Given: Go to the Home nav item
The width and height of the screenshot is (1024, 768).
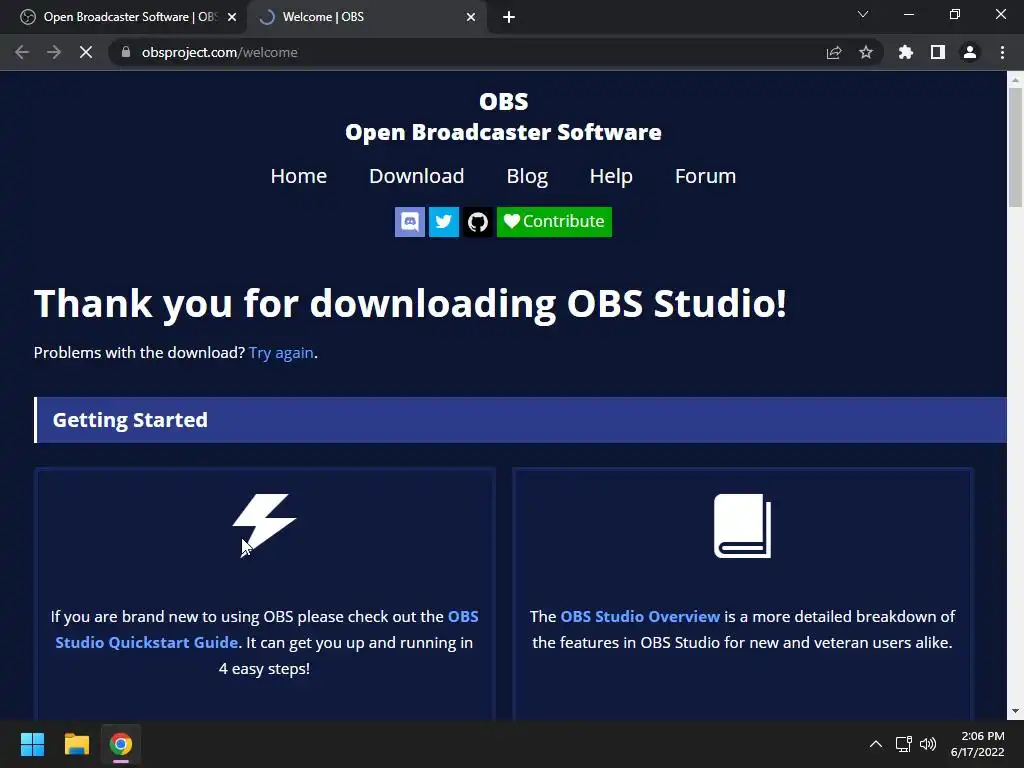Looking at the screenshot, I should coord(298,176).
